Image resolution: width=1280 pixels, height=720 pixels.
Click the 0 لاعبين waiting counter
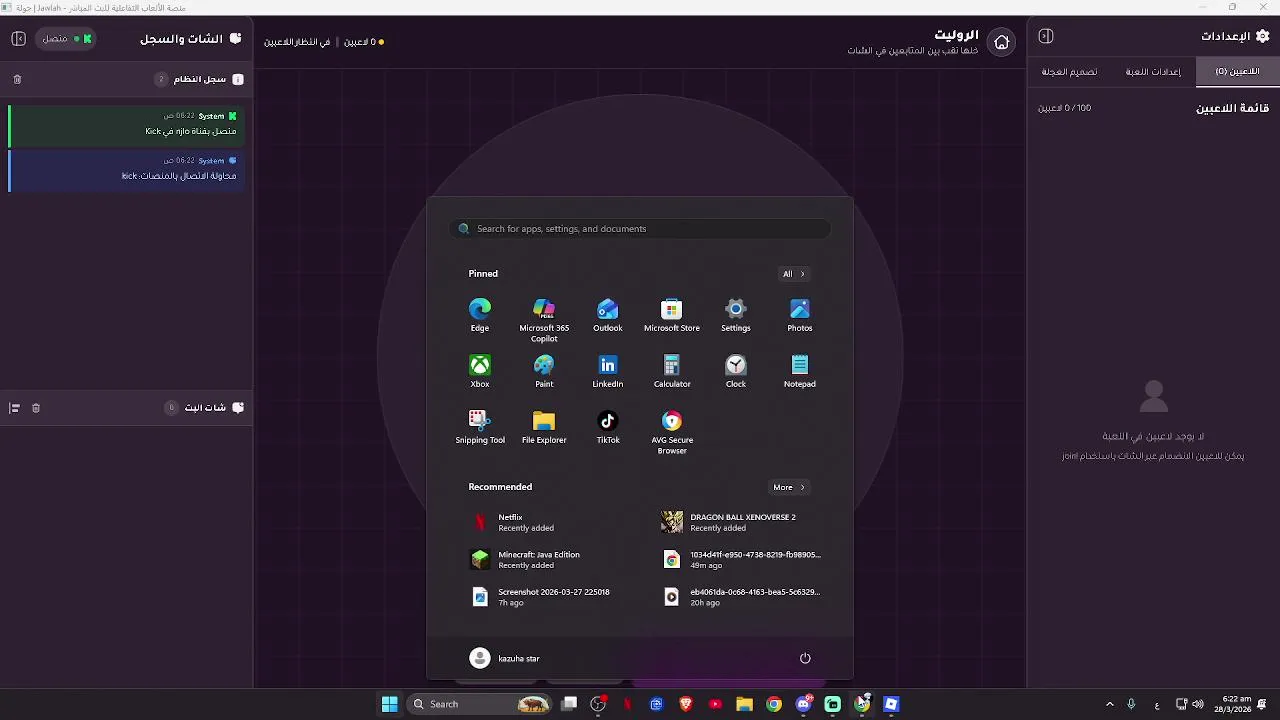[x=364, y=42]
